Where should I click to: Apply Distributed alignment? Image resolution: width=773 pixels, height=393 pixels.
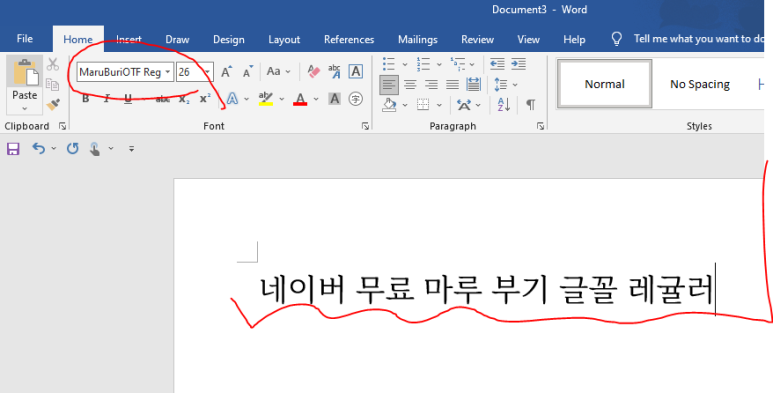point(473,84)
